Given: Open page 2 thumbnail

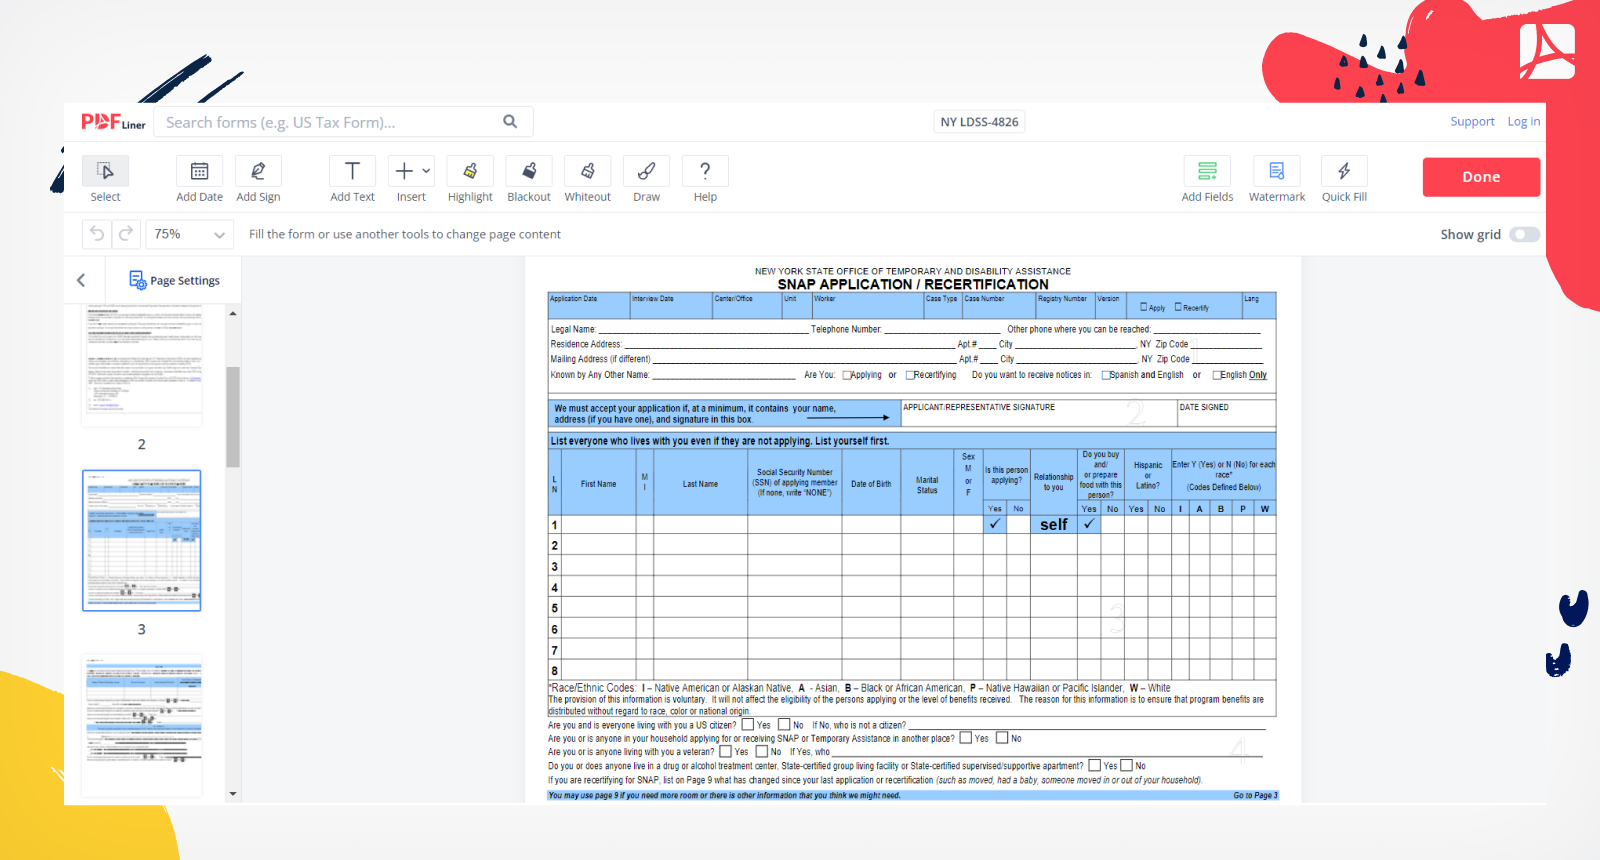Looking at the screenshot, I should (141, 366).
